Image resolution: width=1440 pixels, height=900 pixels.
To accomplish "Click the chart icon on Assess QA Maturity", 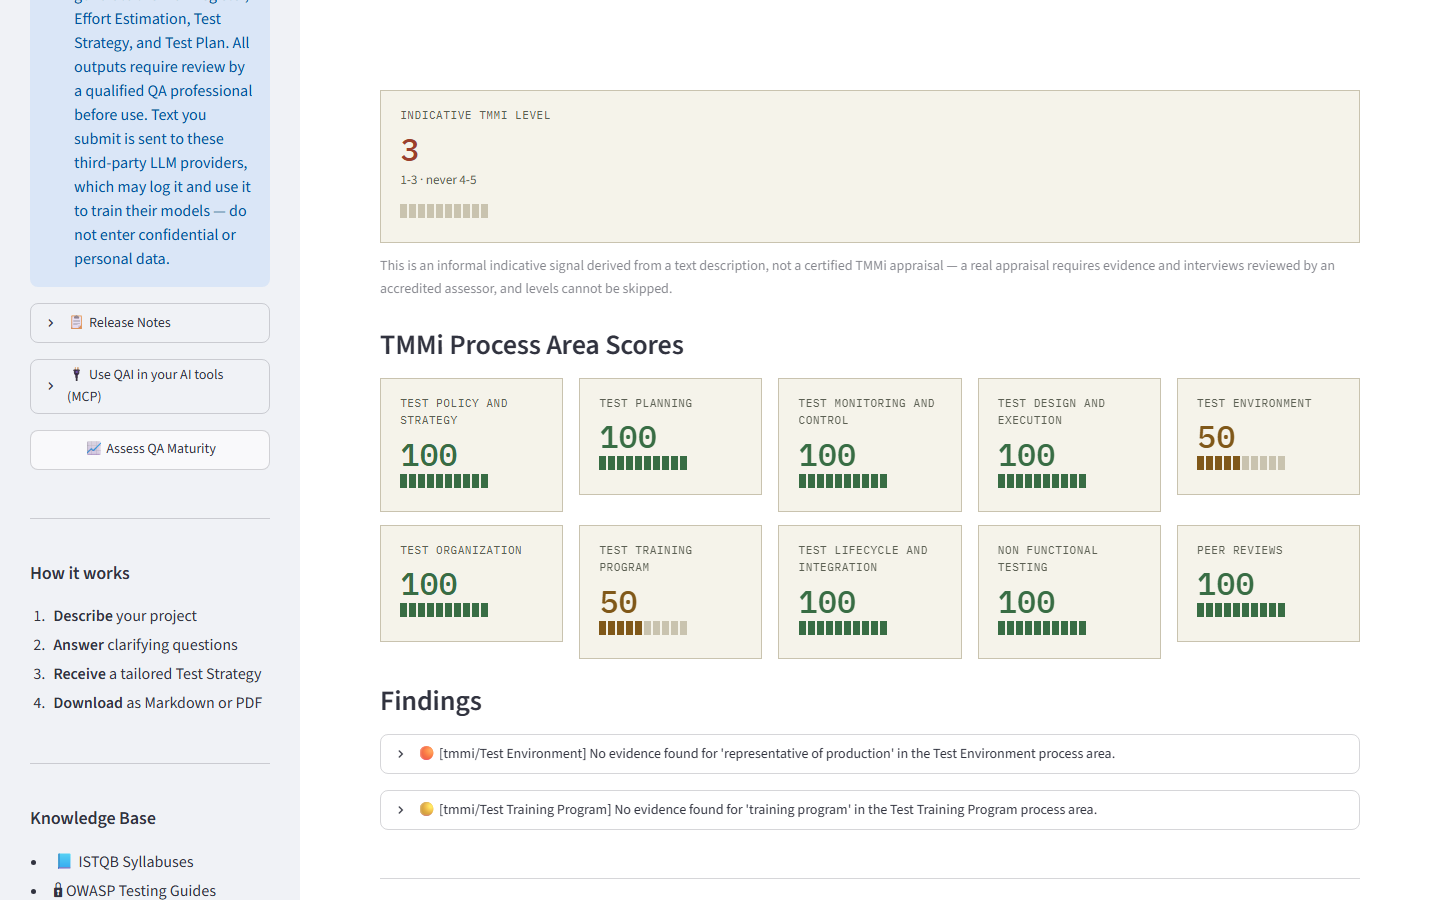I will pyautogui.click(x=93, y=448).
